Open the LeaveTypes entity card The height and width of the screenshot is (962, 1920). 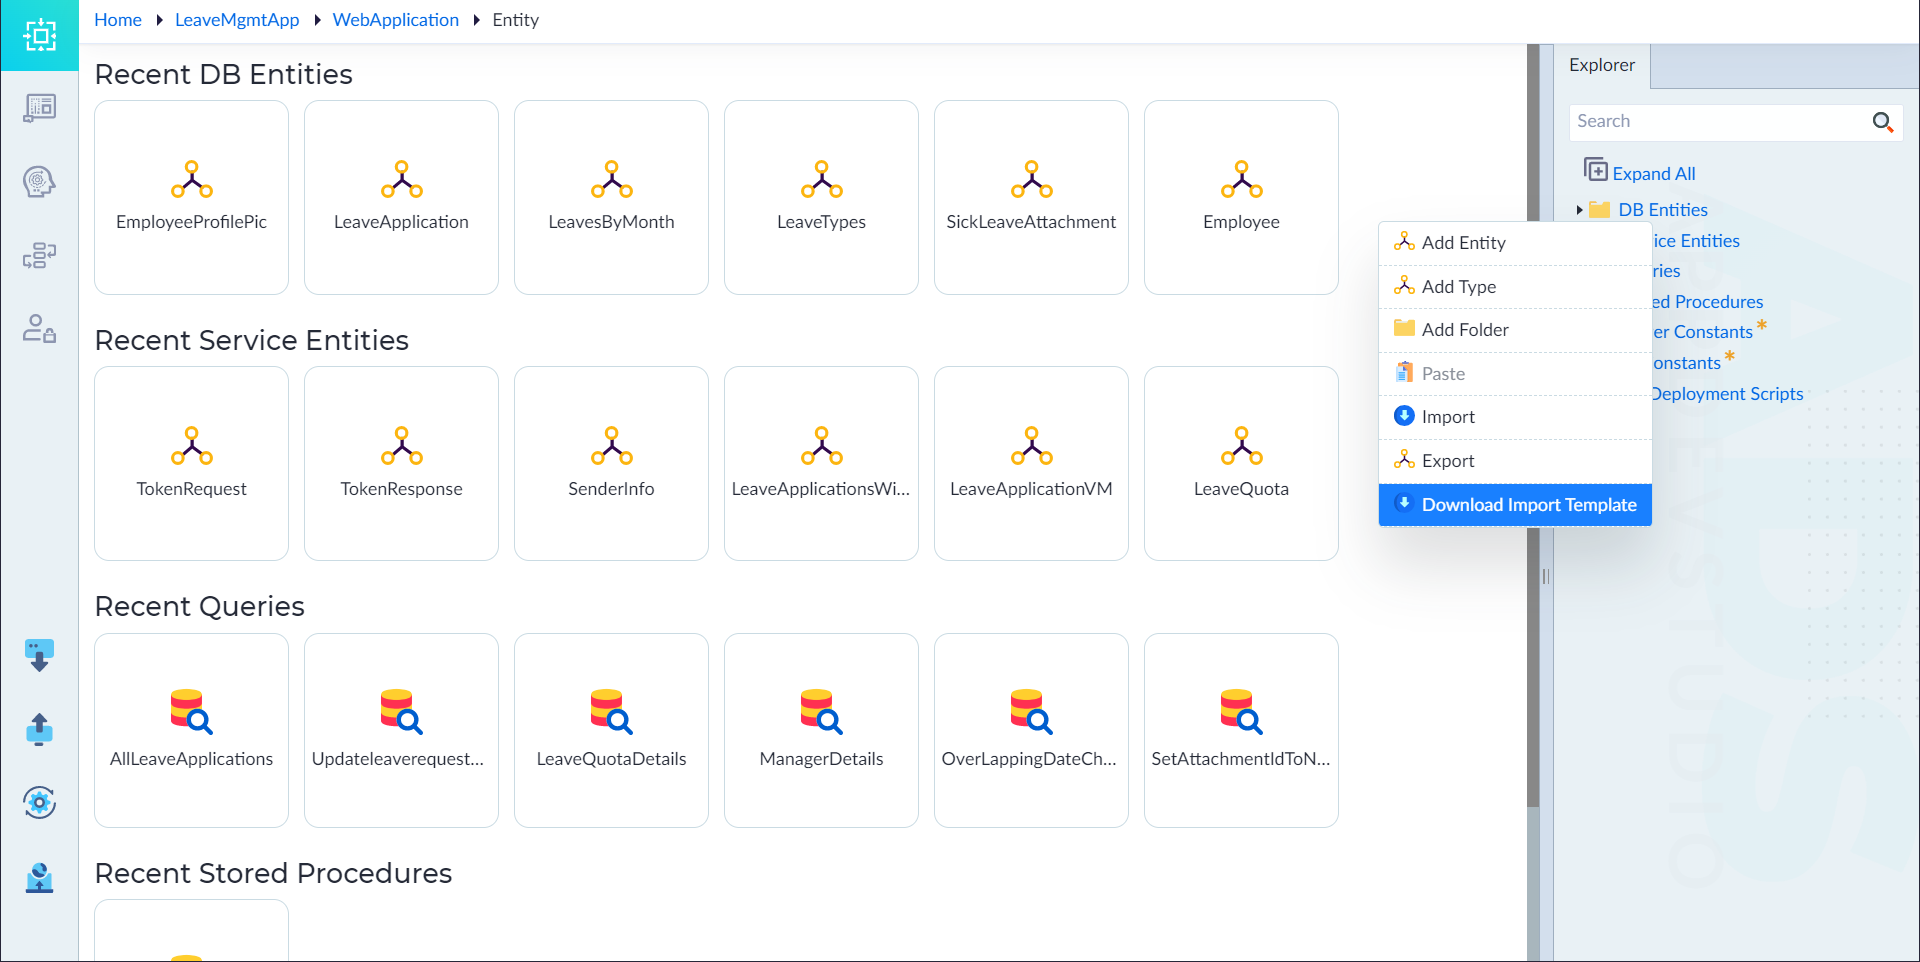[821, 197]
